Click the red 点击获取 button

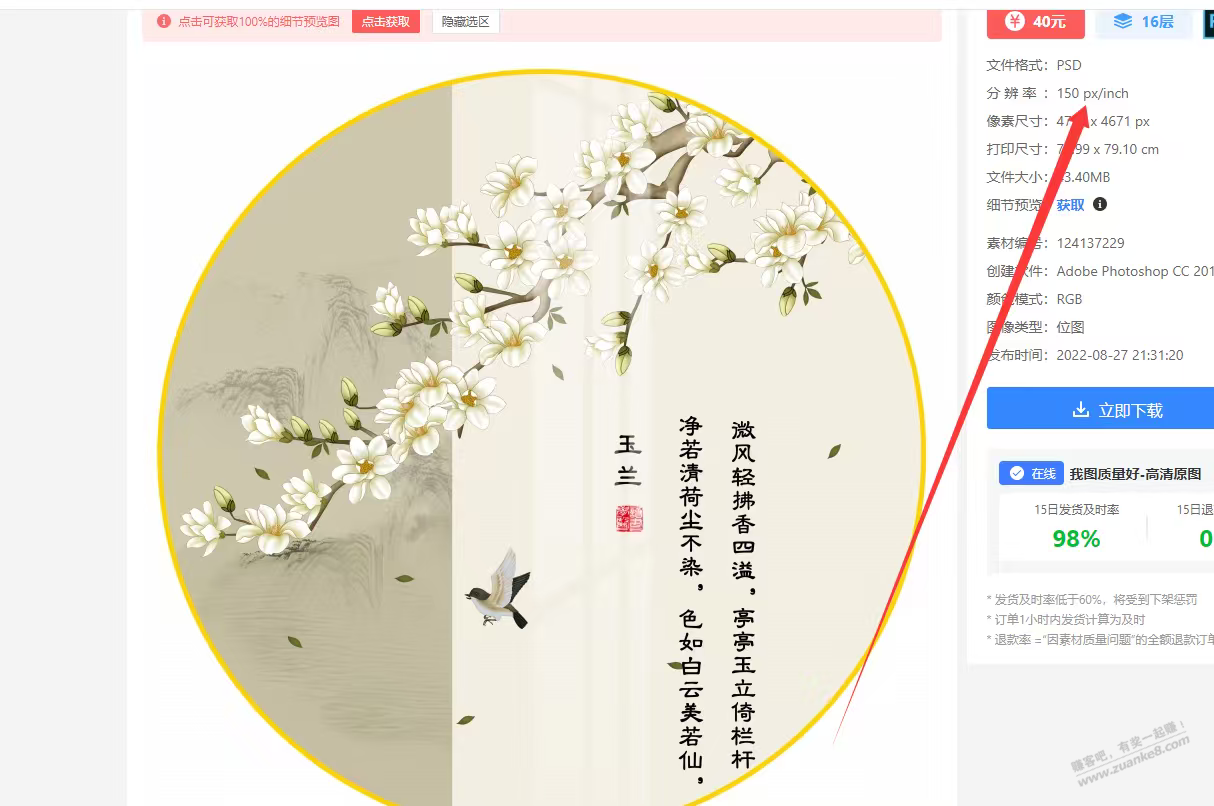click(x=385, y=22)
